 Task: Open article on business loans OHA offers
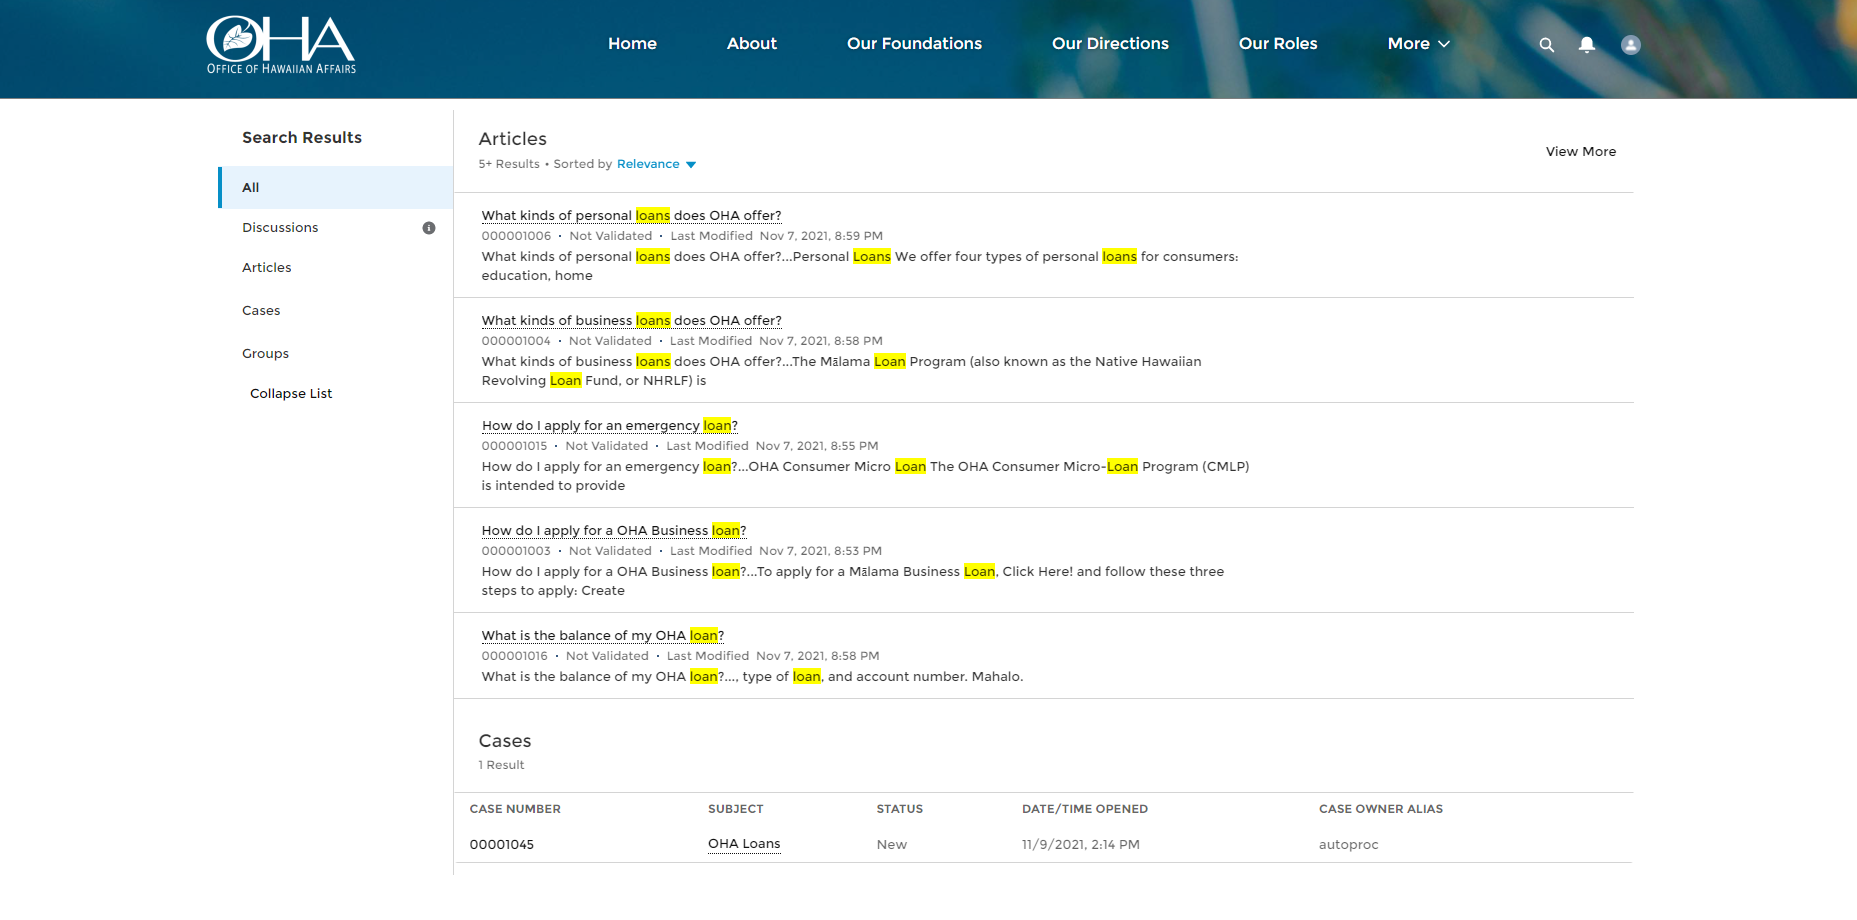631,321
